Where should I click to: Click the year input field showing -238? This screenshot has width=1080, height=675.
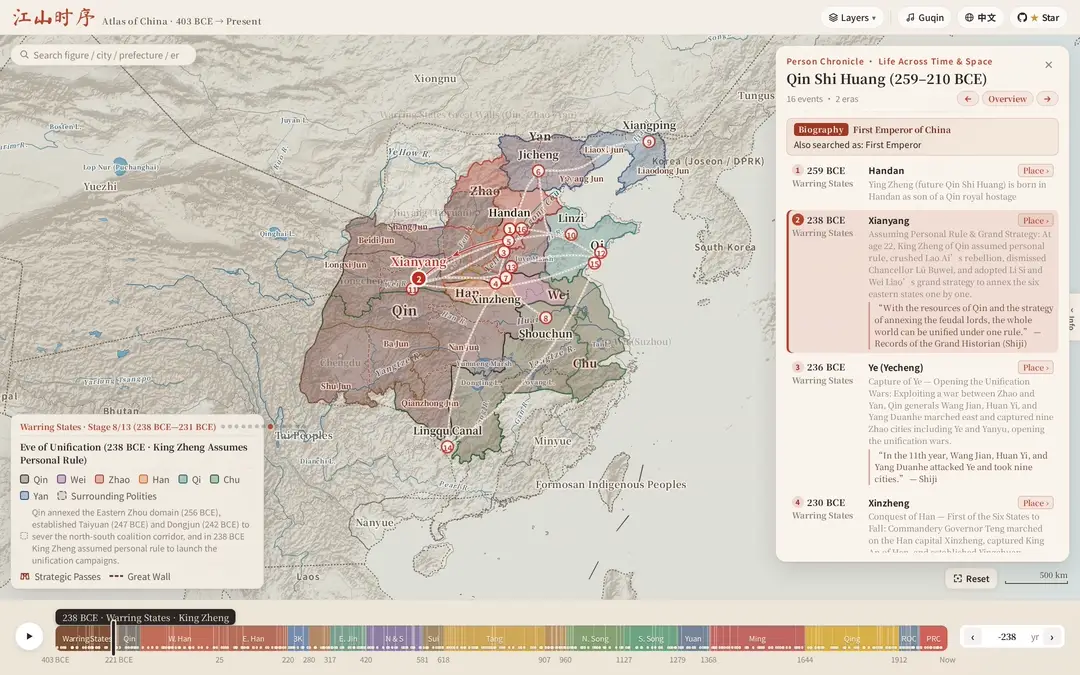pos(1007,637)
